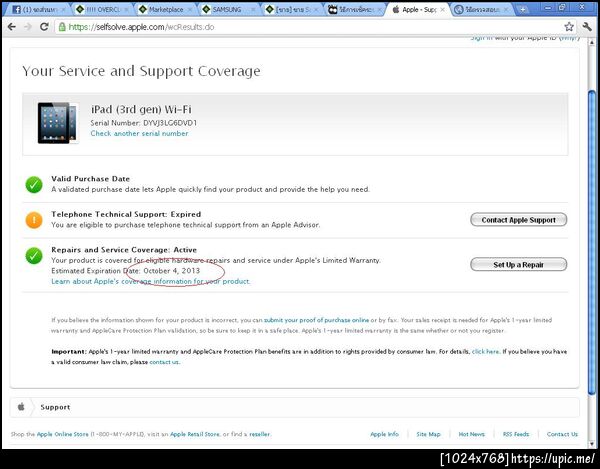Open the Contact Us footer link

[562, 434]
